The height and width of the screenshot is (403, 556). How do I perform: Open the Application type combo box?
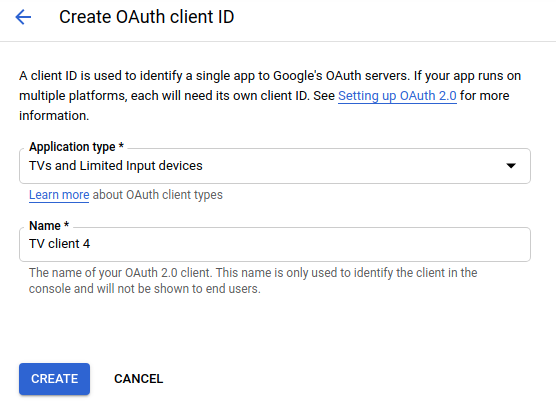click(275, 166)
